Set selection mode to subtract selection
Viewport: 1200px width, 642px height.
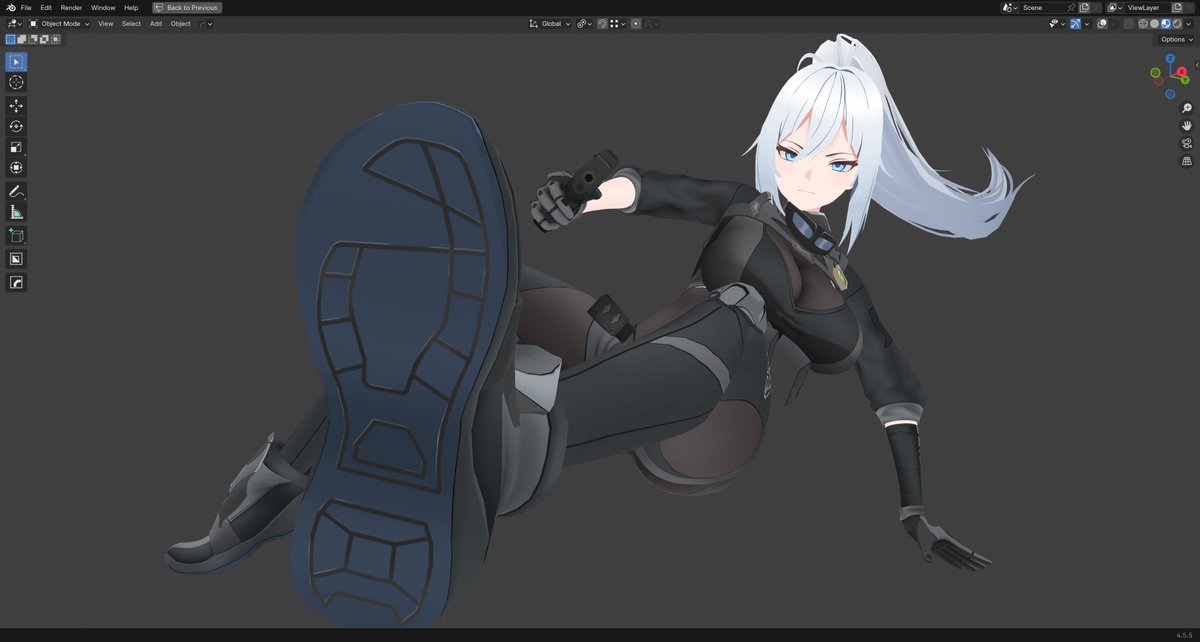33,39
